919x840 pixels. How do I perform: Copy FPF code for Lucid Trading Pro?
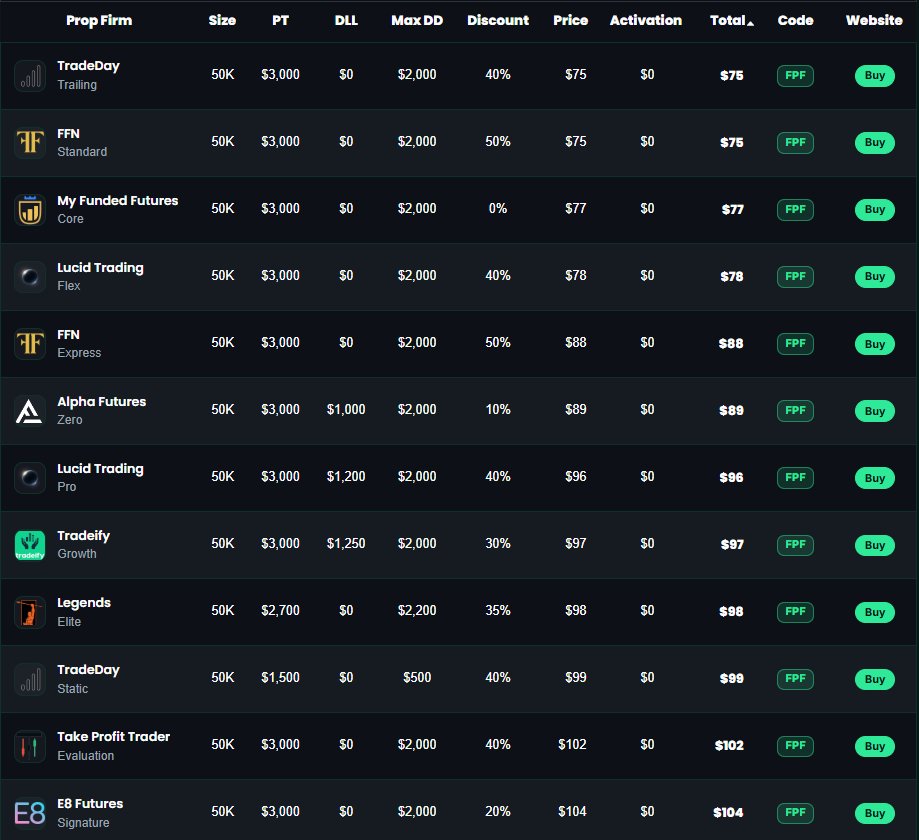click(x=795, y=477)
